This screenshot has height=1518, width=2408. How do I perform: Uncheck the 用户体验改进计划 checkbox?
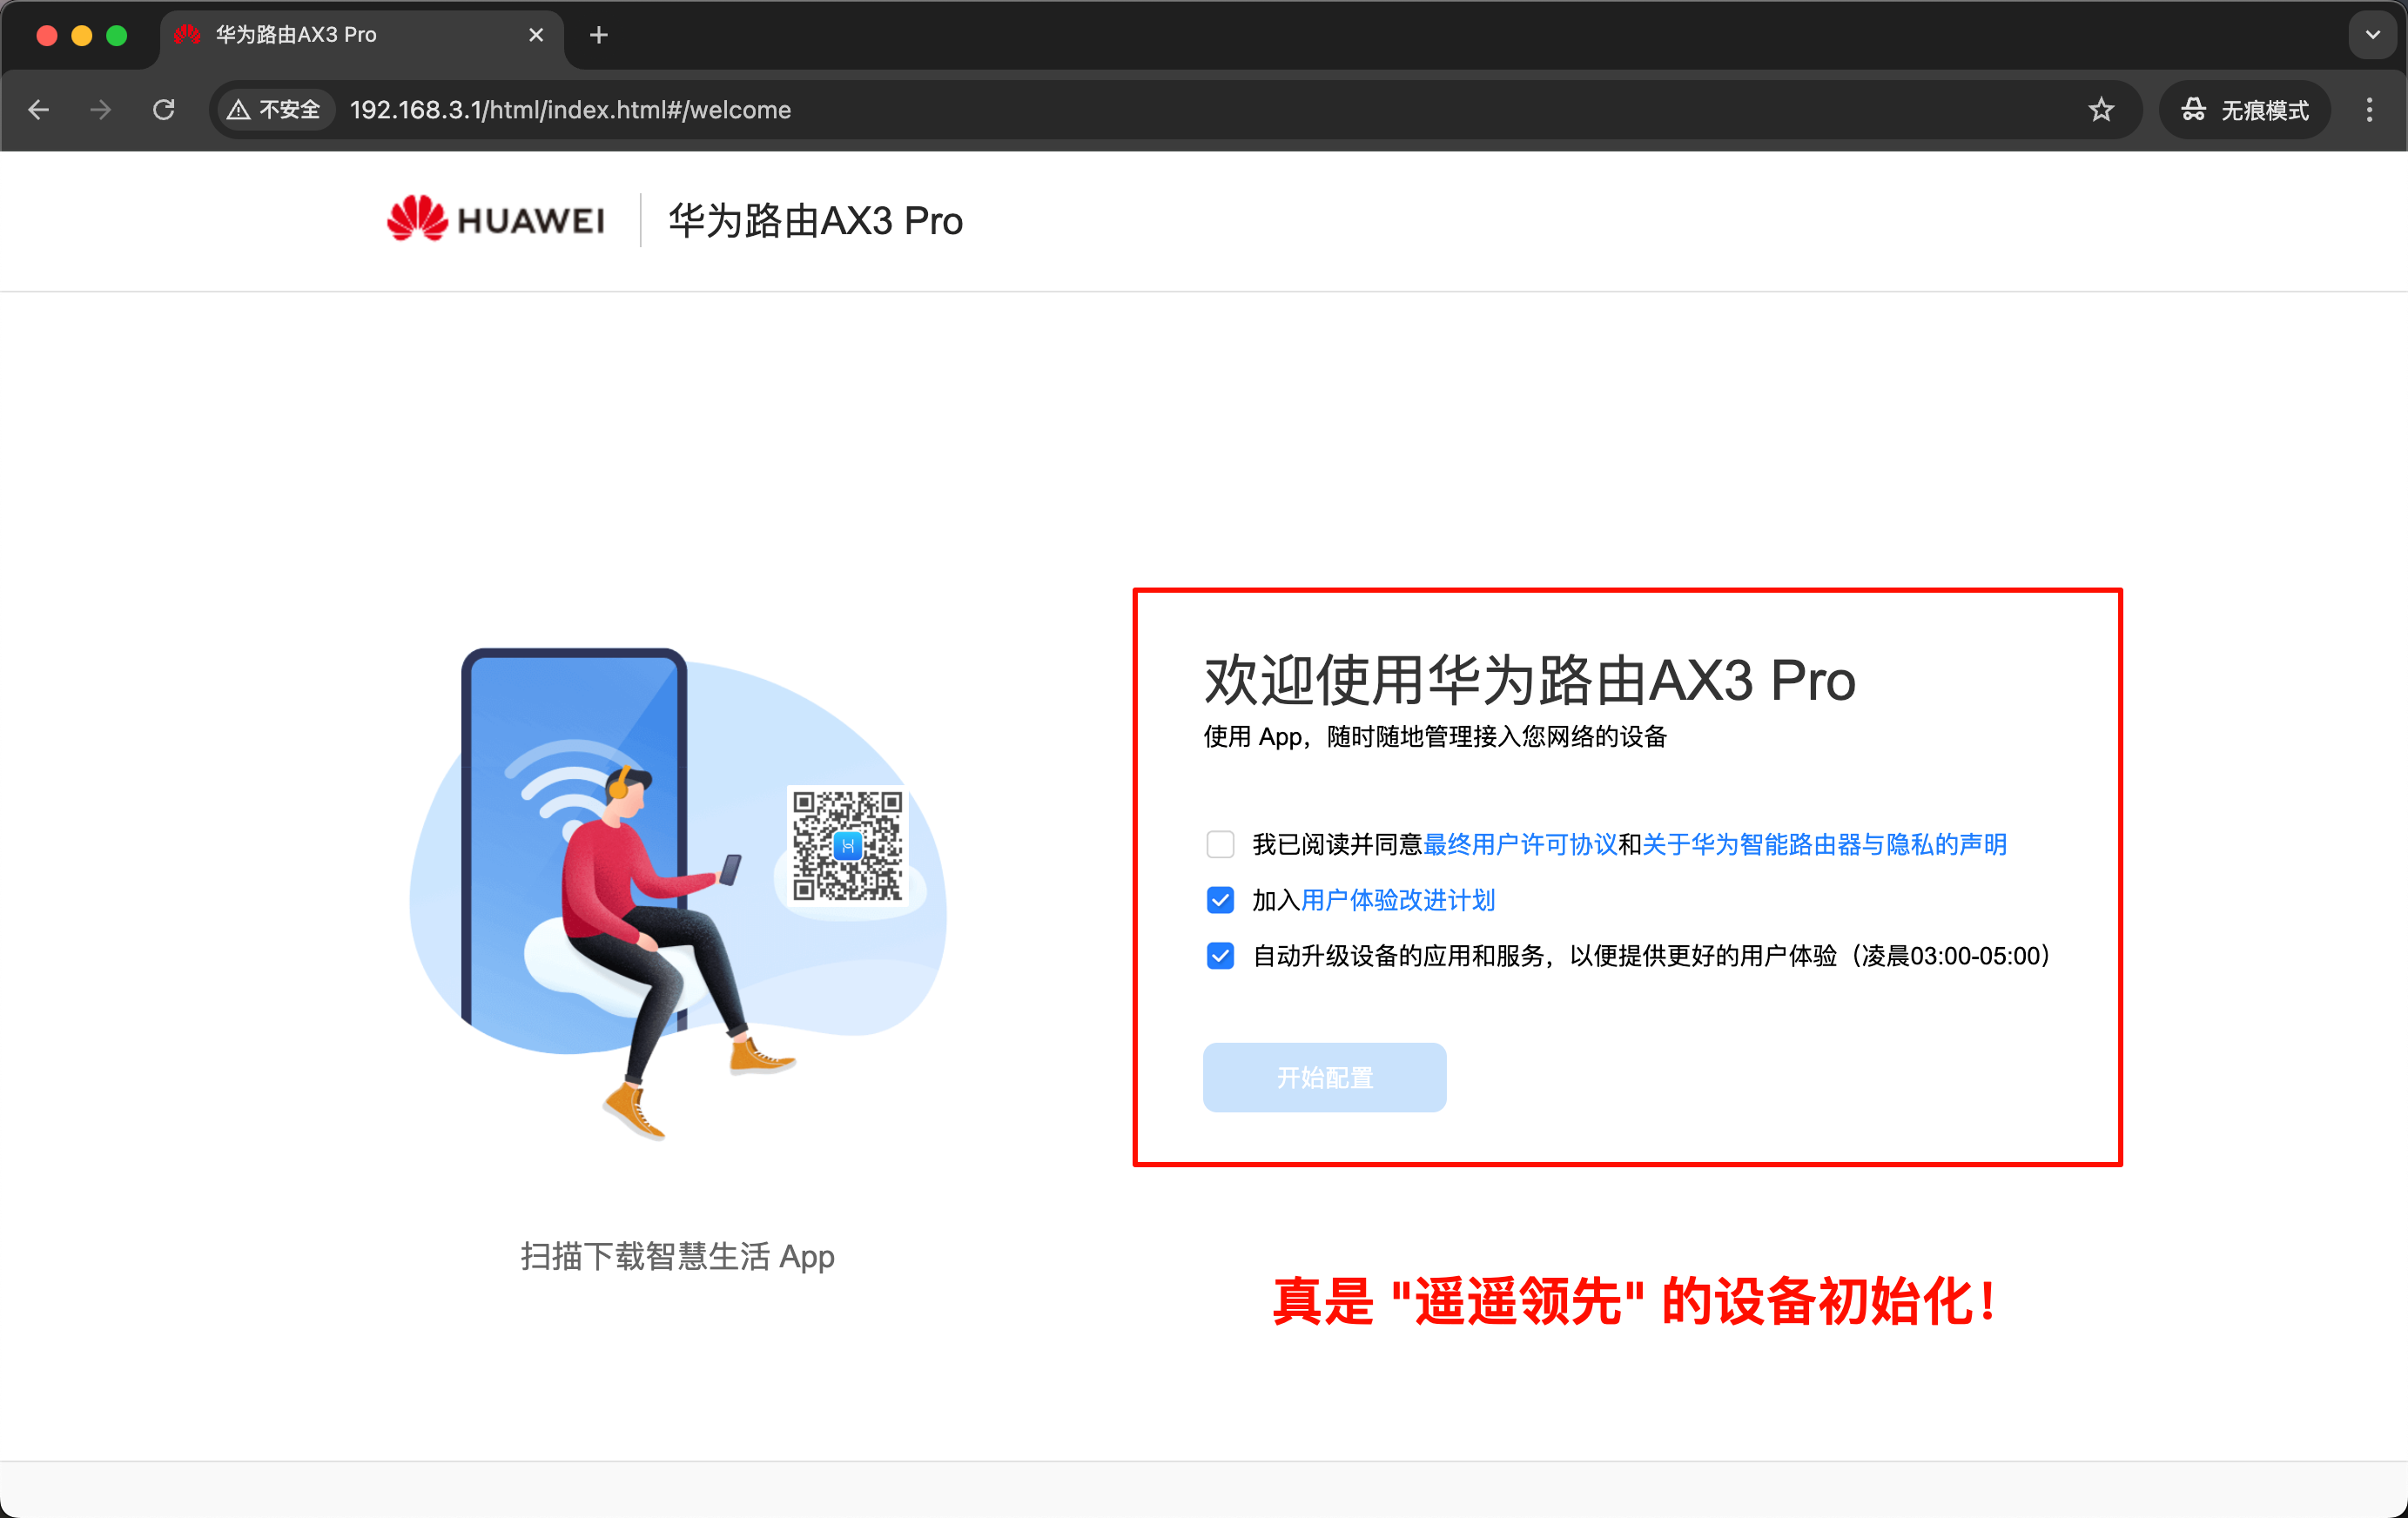(1220, 901)
